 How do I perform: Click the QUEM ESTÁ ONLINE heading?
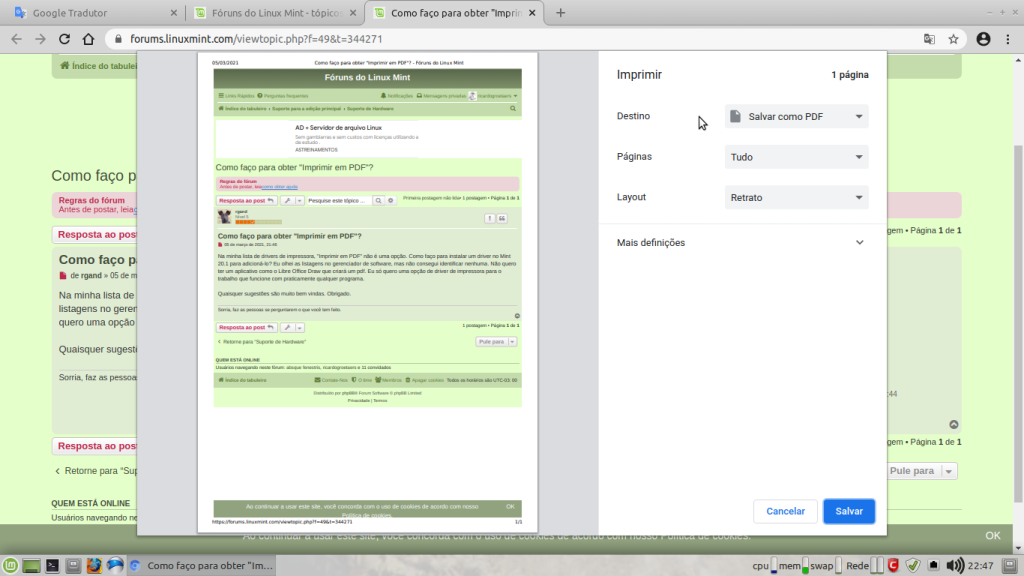[91, 504]
